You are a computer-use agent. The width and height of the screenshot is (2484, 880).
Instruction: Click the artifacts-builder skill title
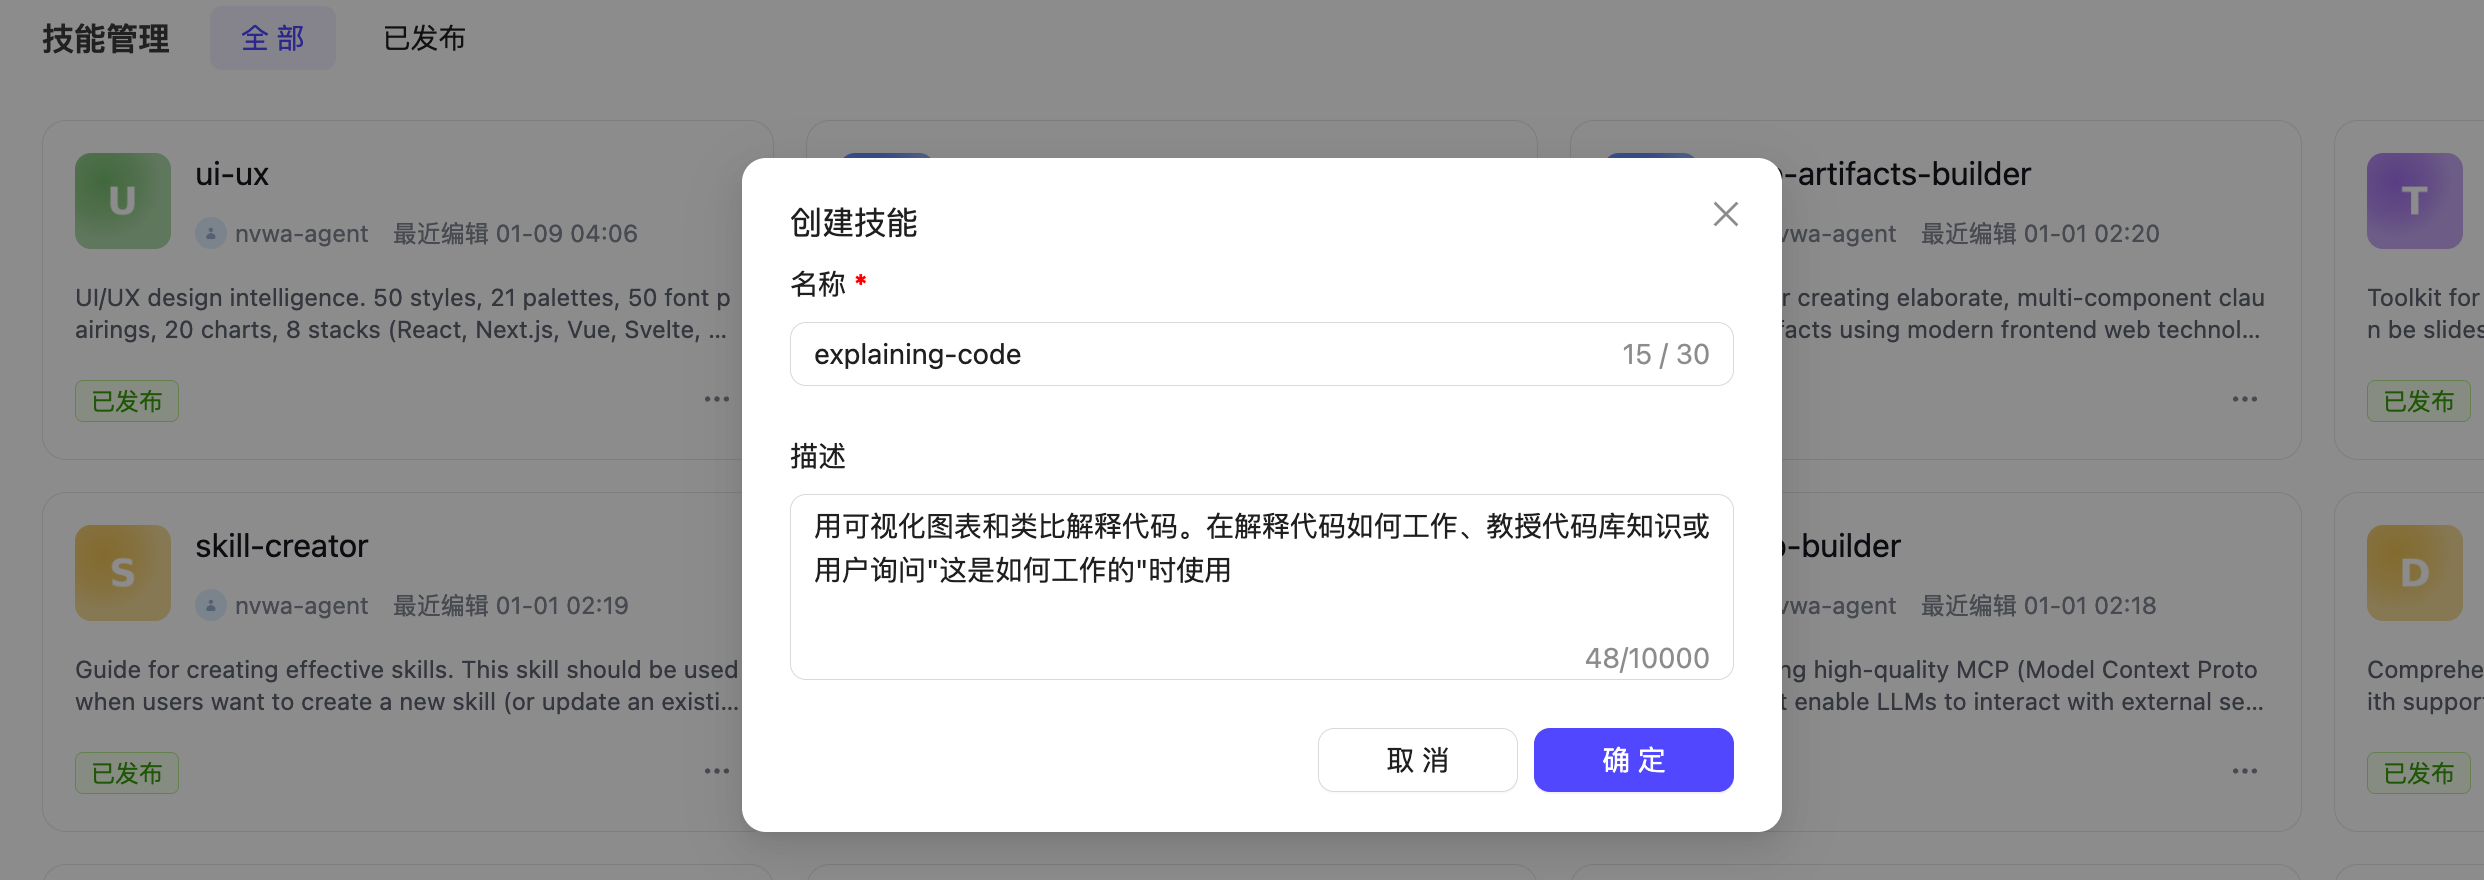click(1908, 174)
